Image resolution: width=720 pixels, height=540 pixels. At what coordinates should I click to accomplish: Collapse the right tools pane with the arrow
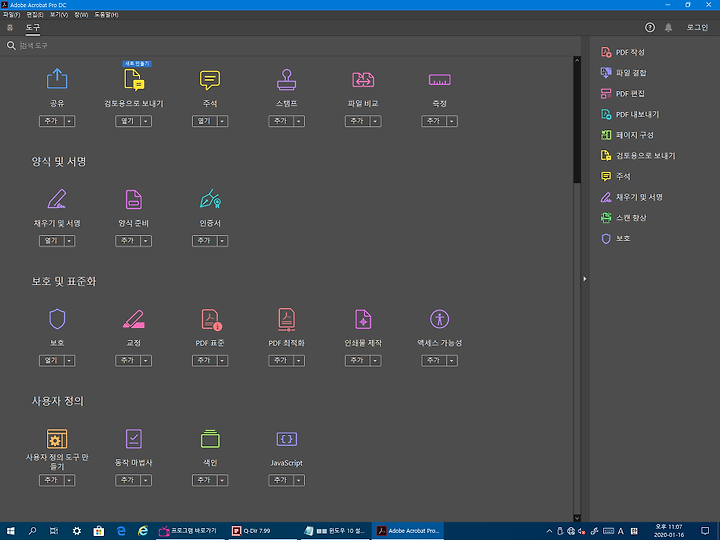(x=585, y=279)
